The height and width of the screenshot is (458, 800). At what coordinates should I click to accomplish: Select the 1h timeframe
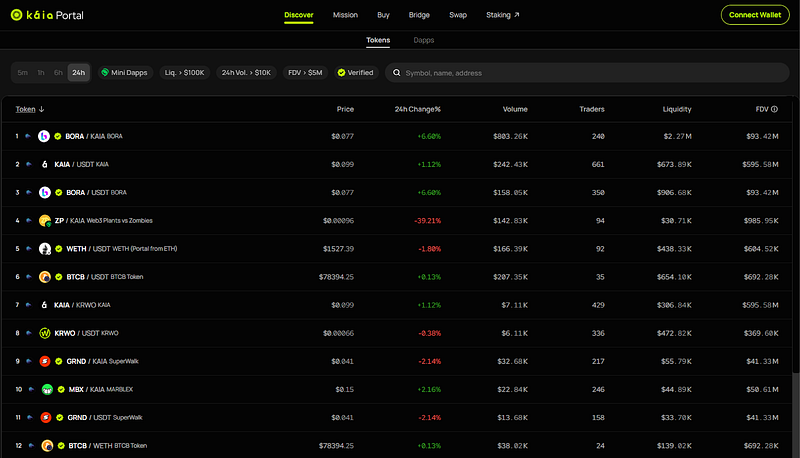[41, 72]
